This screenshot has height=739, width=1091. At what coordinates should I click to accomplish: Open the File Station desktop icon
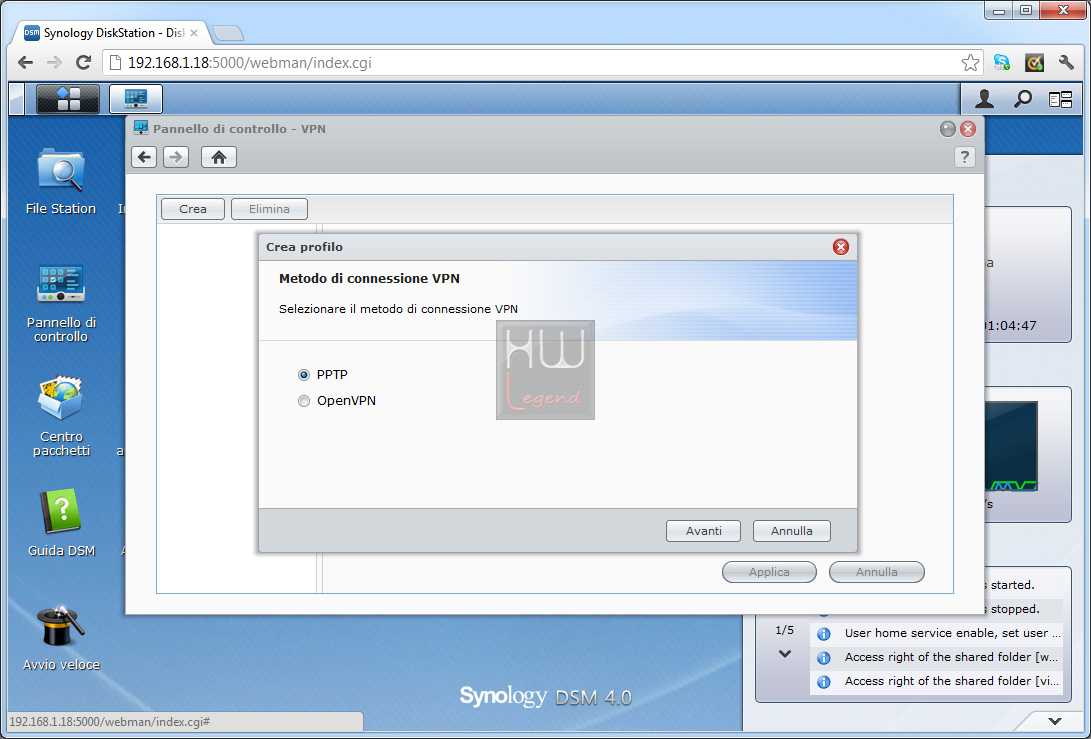[x=61, y=182]
